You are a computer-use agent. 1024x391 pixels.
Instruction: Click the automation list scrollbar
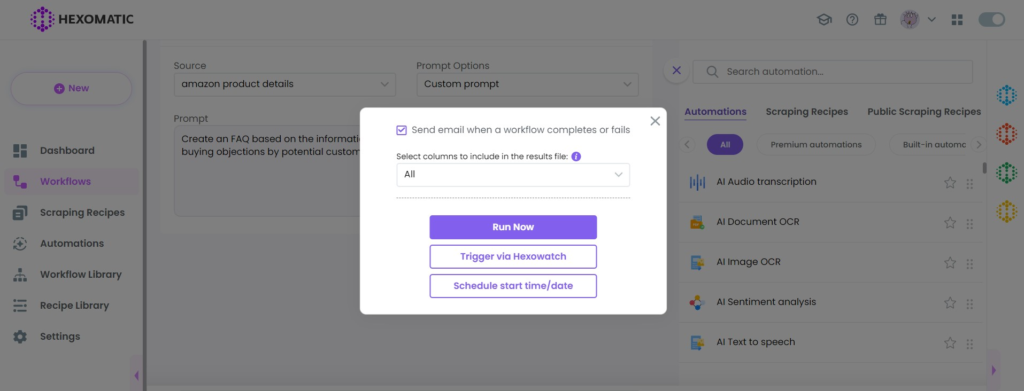point(984,167)
